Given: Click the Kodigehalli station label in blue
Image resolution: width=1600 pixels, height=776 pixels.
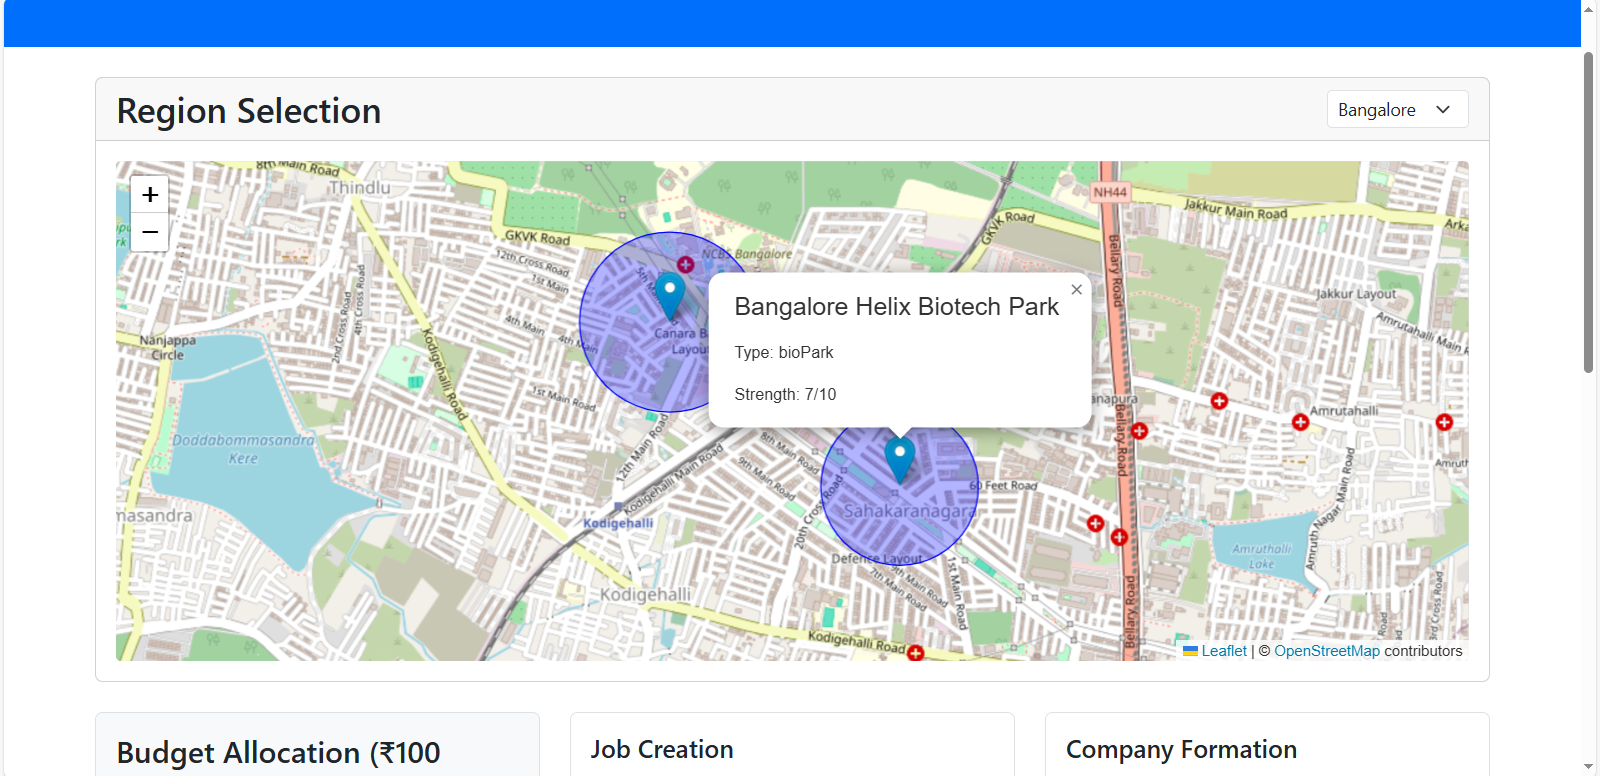Looking at the screenshot, I should [x=618, y=523].
